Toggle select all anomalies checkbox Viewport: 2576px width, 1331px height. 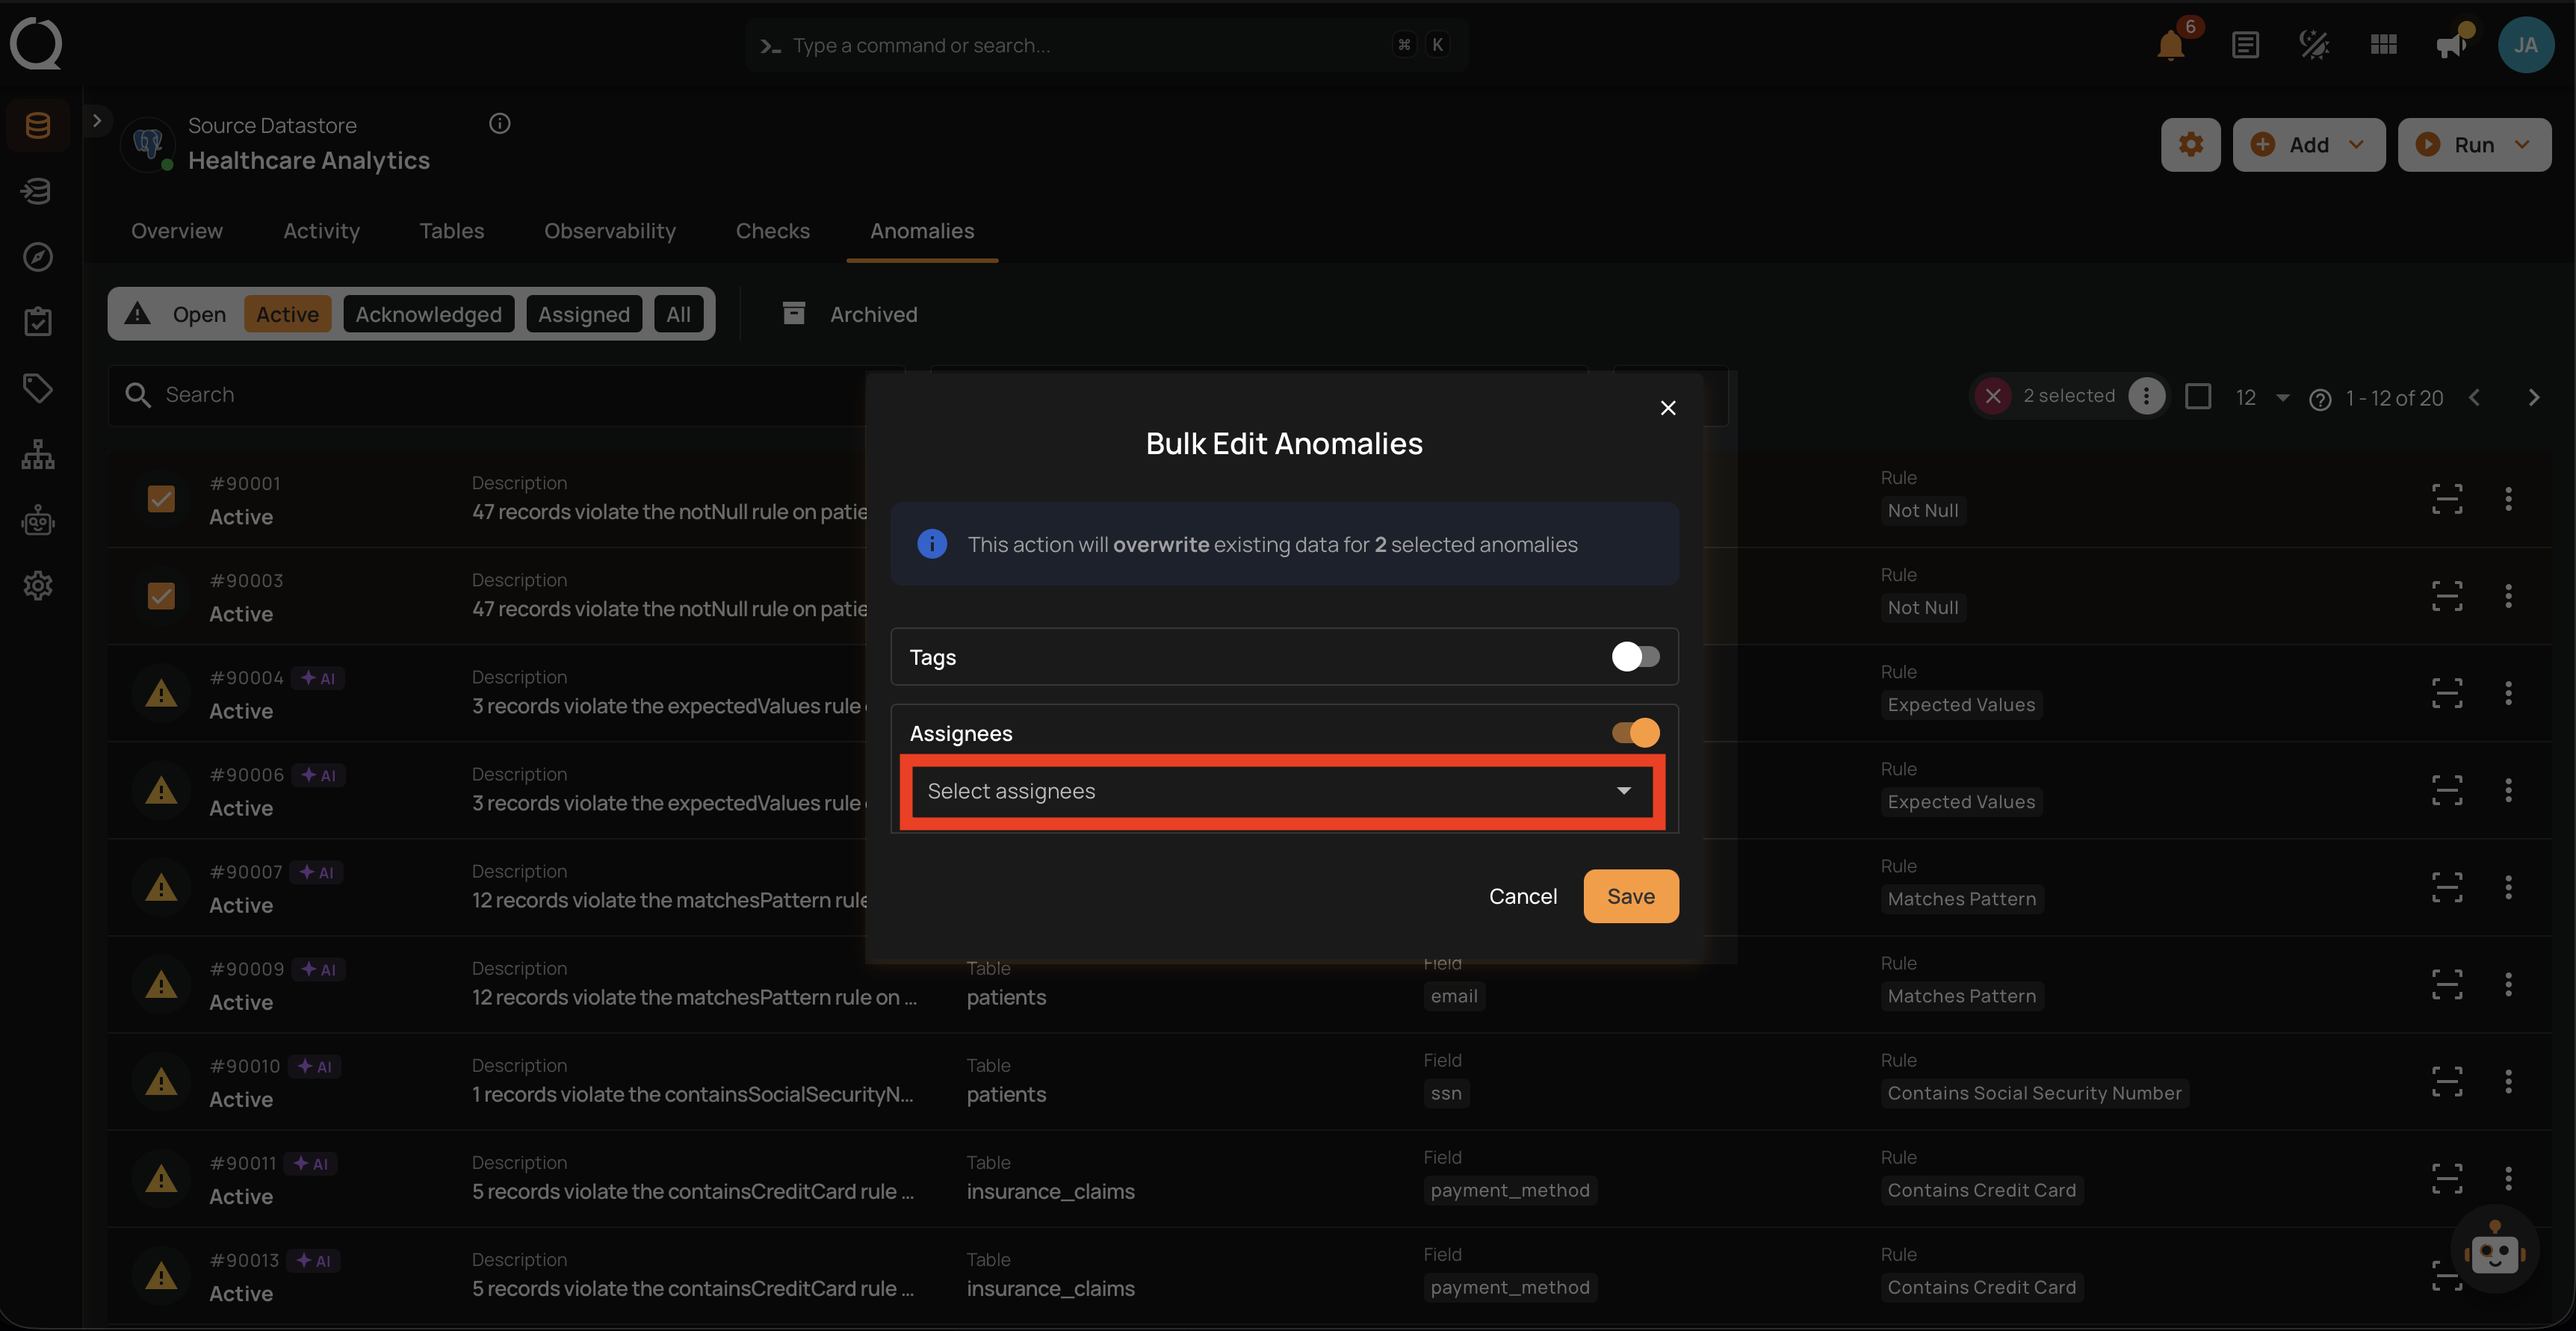point(2198,397)
